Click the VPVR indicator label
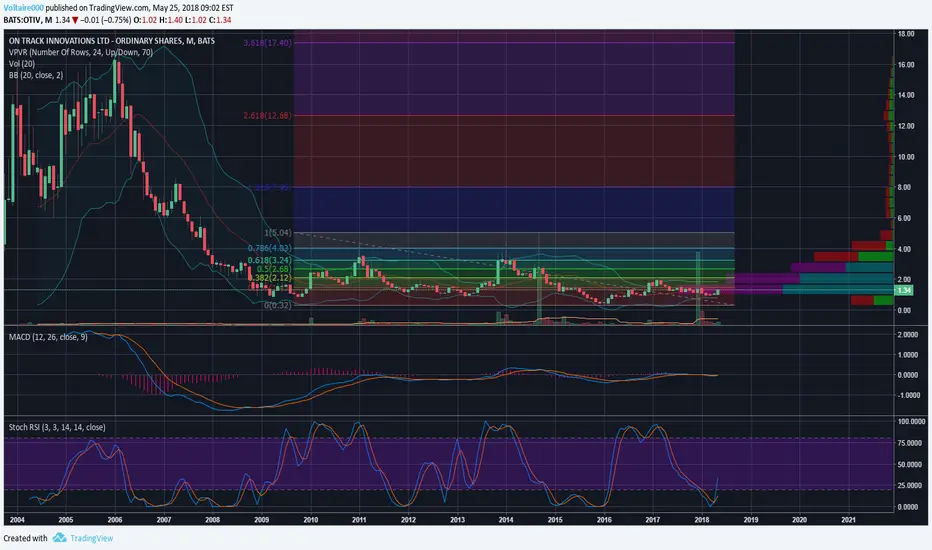The width and height of the screenshot is (932, 550). click(x=81, y=52)
